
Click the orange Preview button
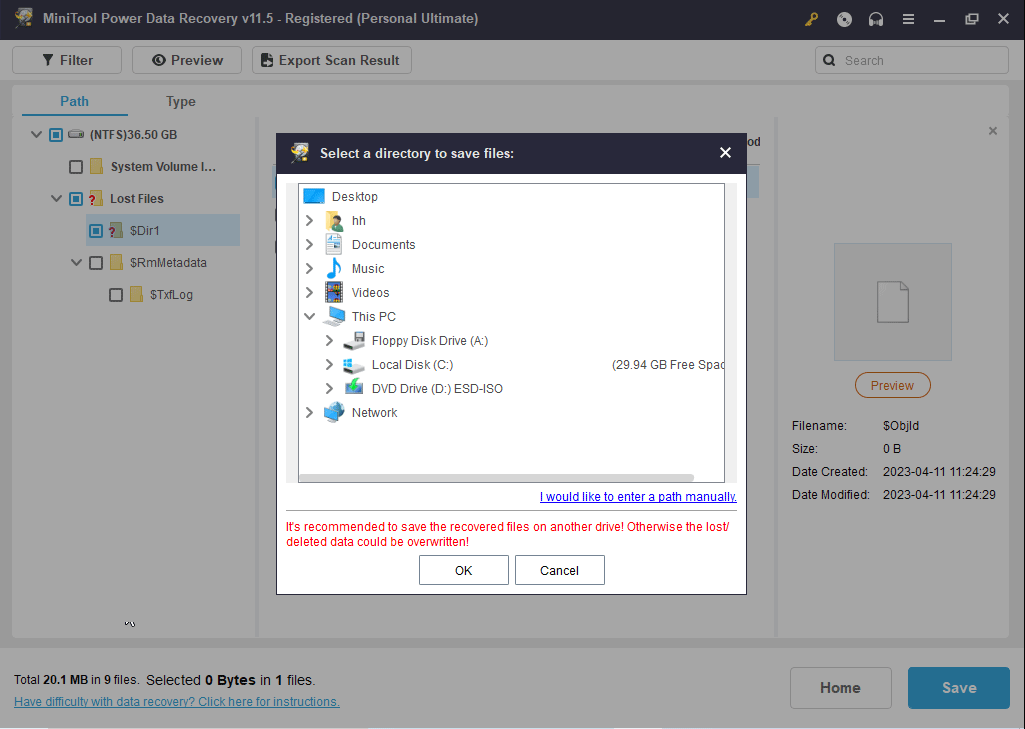tap(892, 385)
